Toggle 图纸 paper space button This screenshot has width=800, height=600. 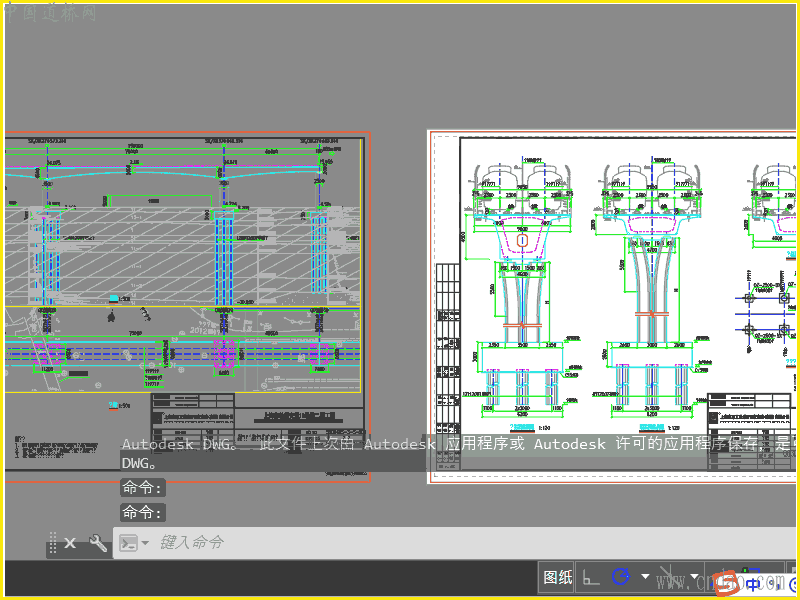[558, 577]
